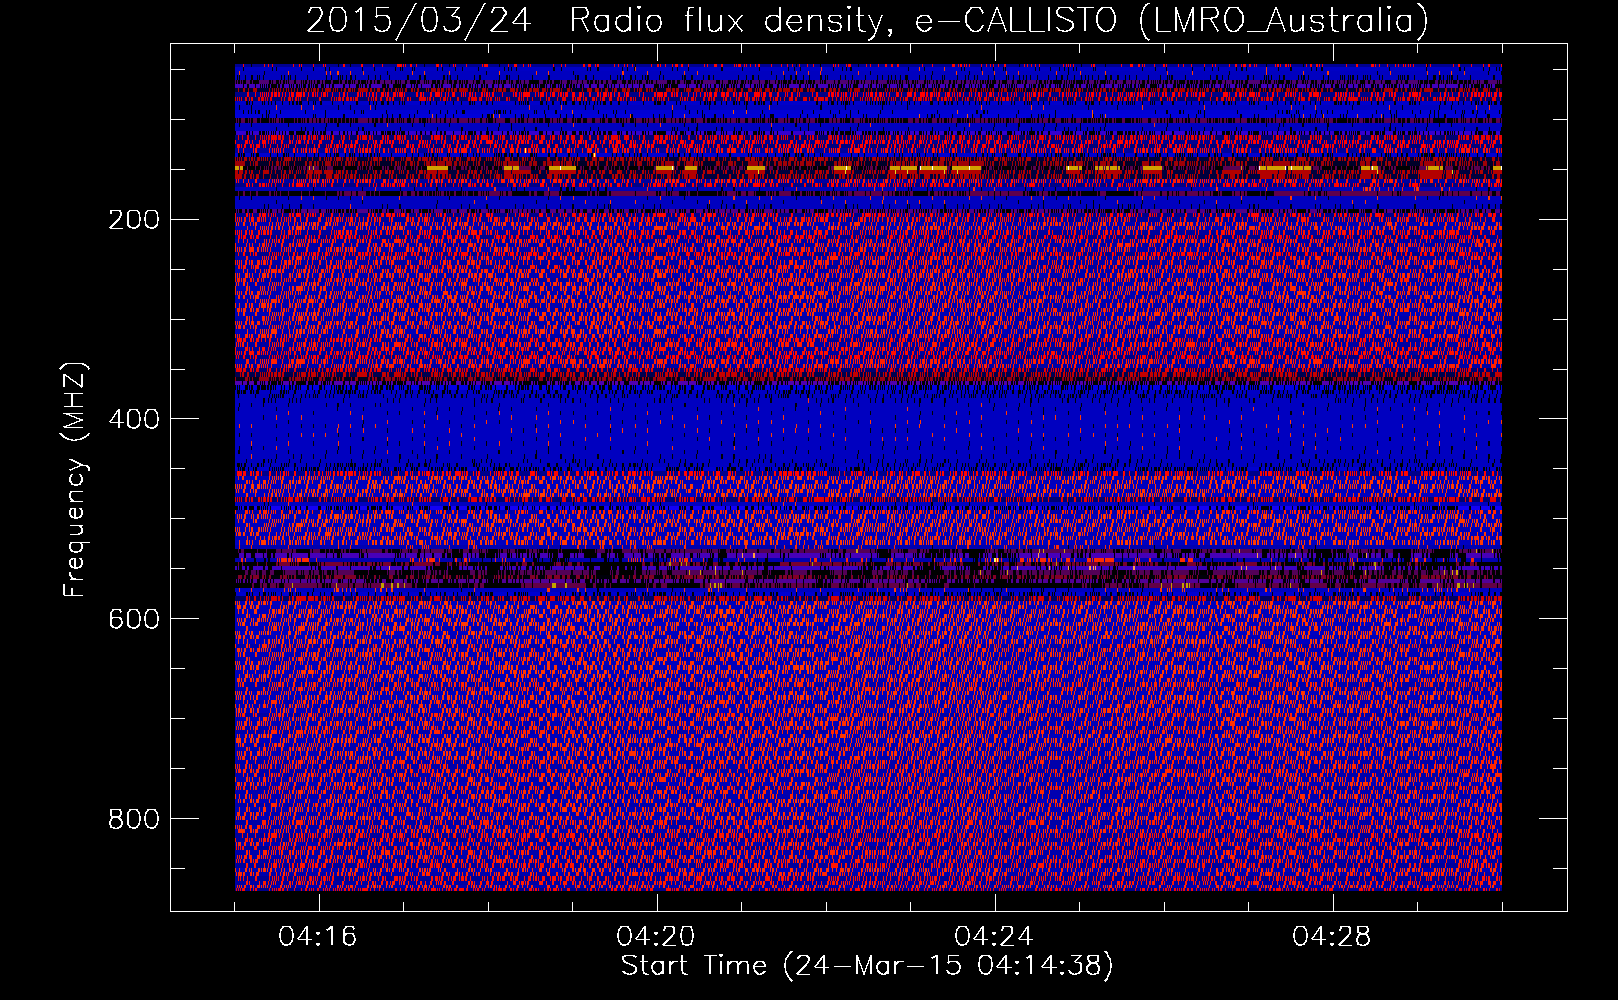Click the 04:24 time tick label

click(x=994, y=937)
